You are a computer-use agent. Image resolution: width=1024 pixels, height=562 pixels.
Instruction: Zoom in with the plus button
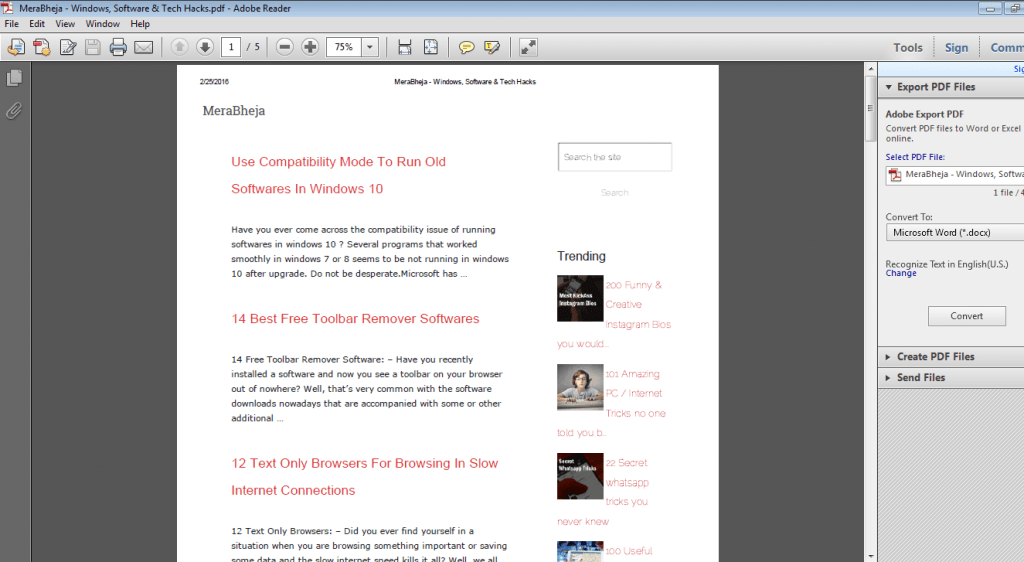(310, 47)
